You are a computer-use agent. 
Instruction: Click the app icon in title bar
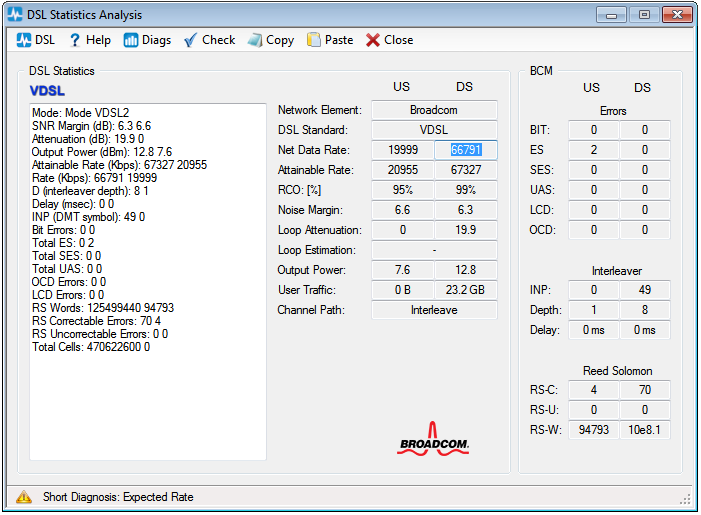(x=15, y=15)
